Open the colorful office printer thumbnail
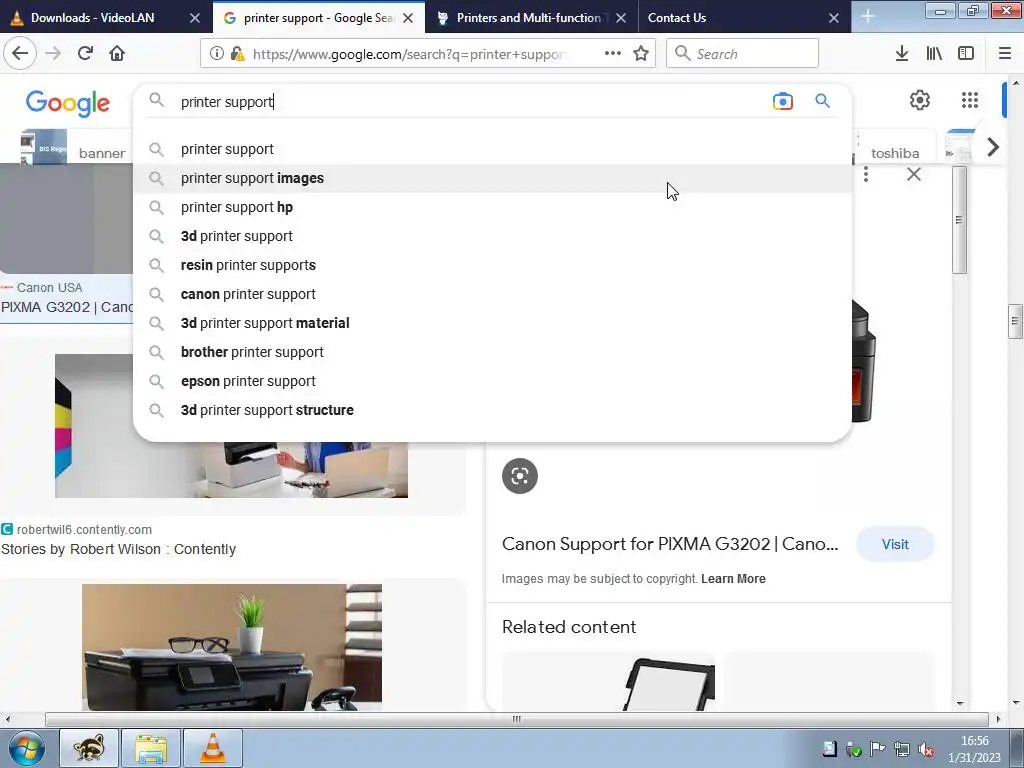This screenshot has width=1024, height=768. 231,426
